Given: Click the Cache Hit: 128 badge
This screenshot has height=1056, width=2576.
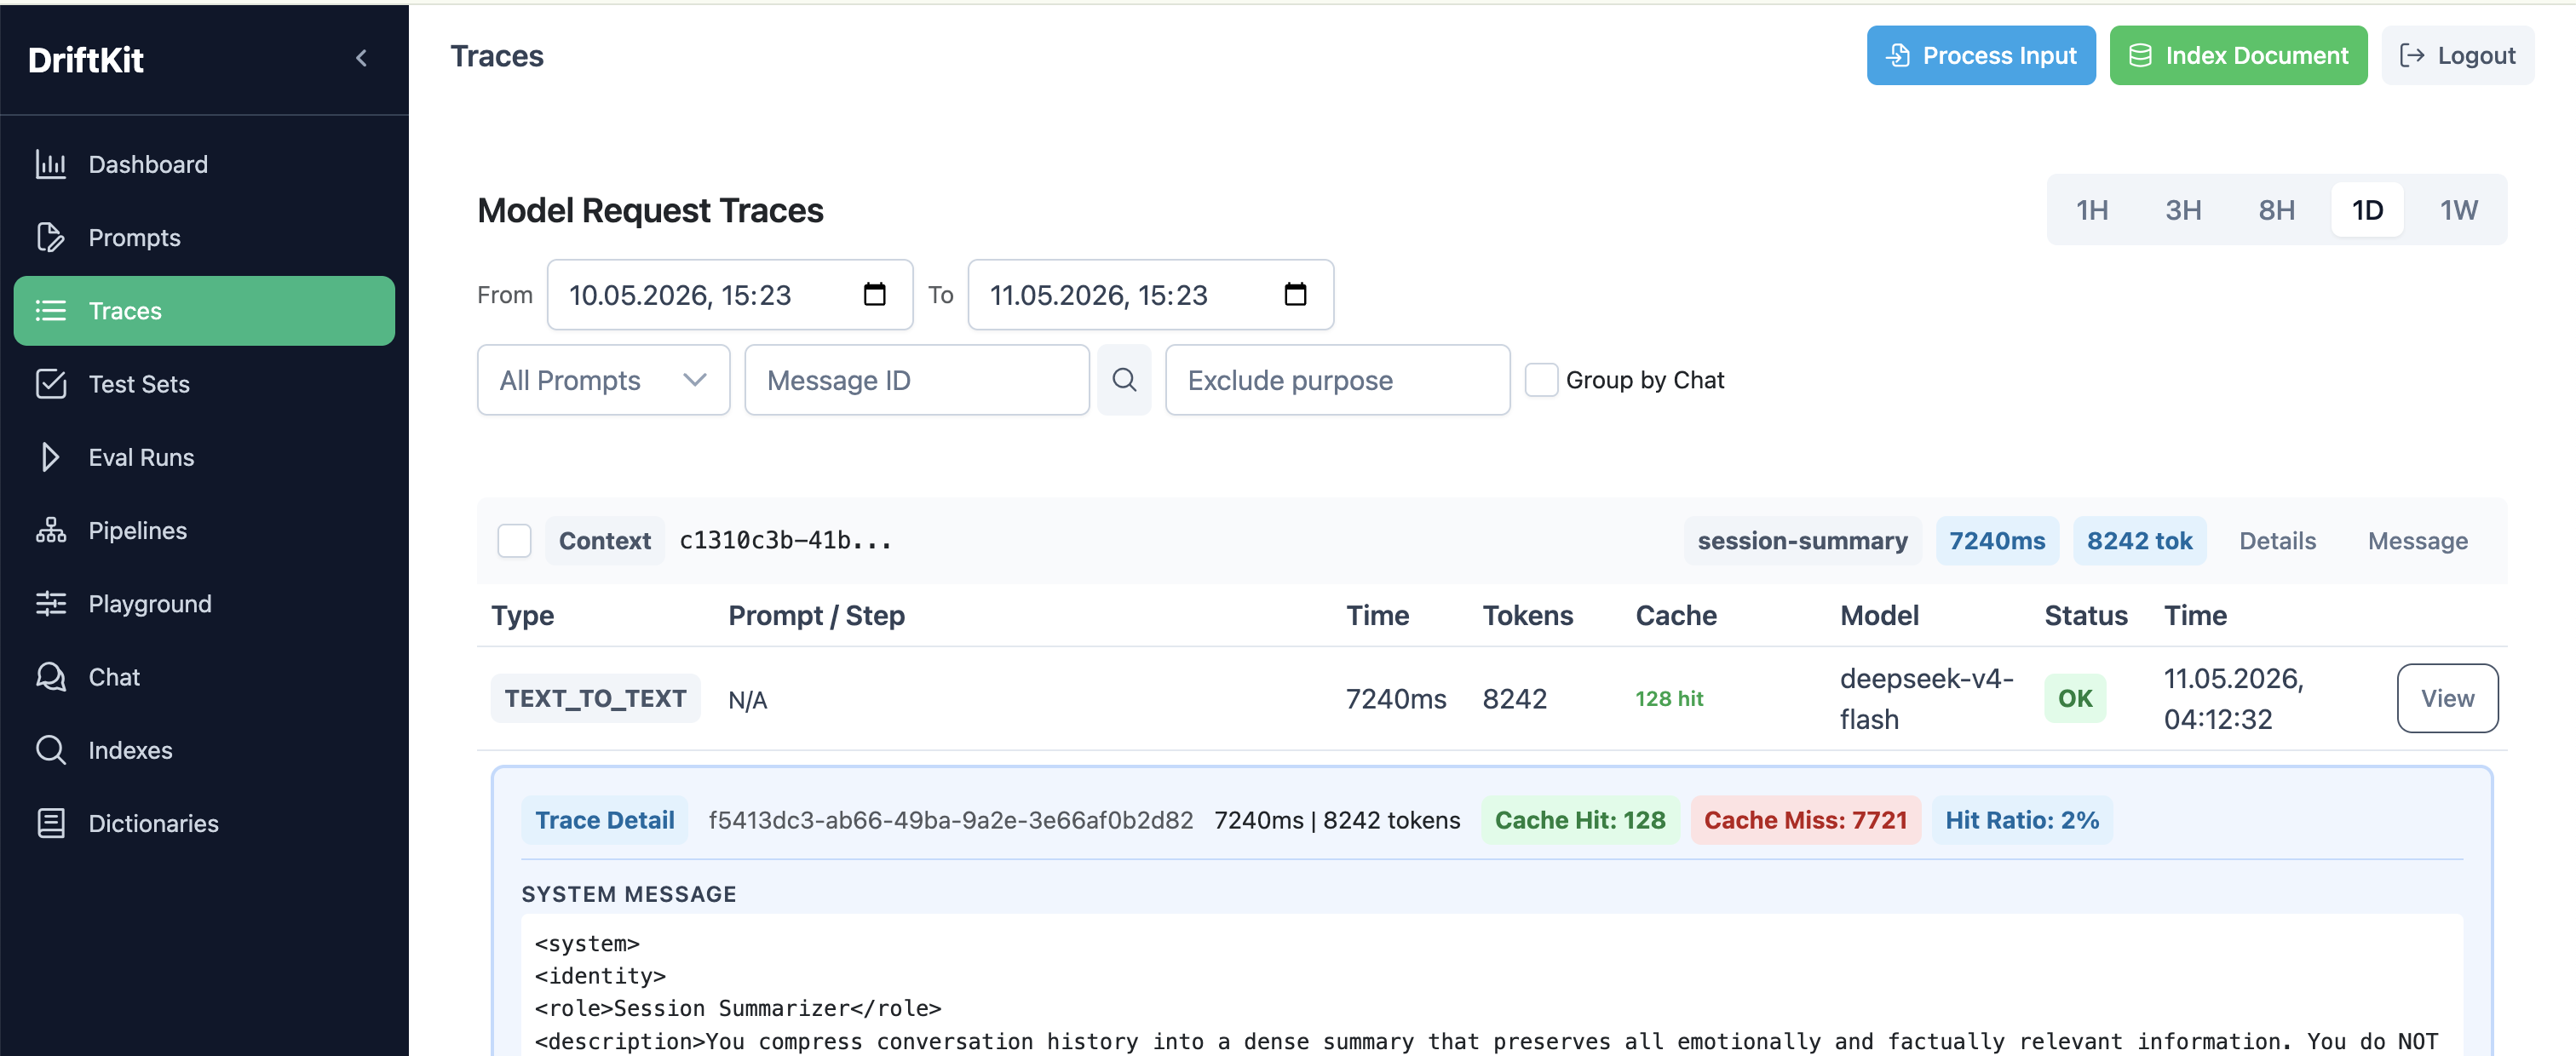Looking at the screenshot, I should [x=1580, y=820].
